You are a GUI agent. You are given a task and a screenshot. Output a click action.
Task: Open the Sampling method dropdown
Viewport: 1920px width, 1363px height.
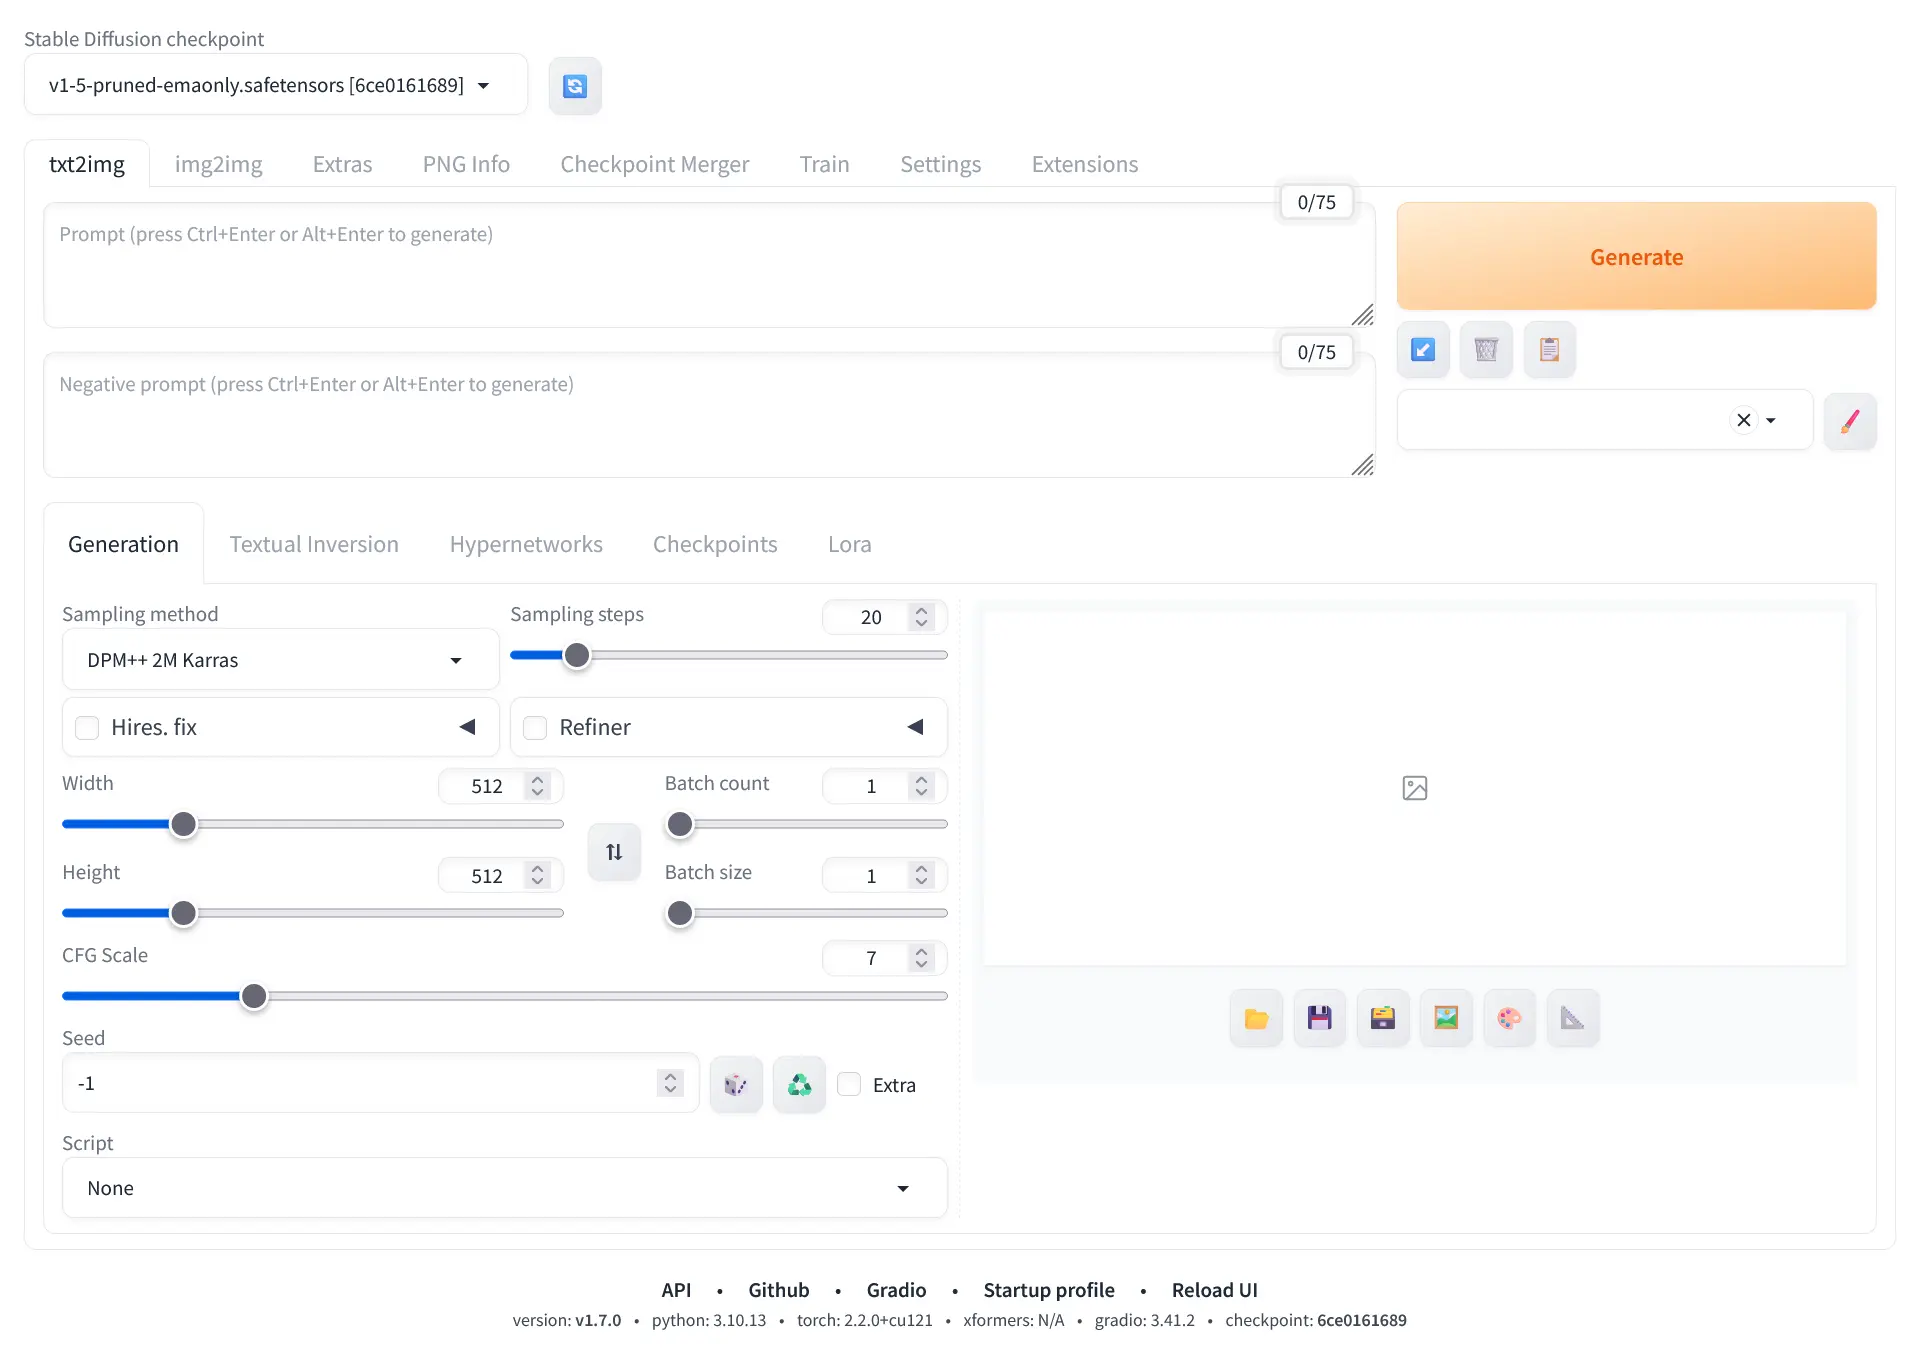[281, 660]
